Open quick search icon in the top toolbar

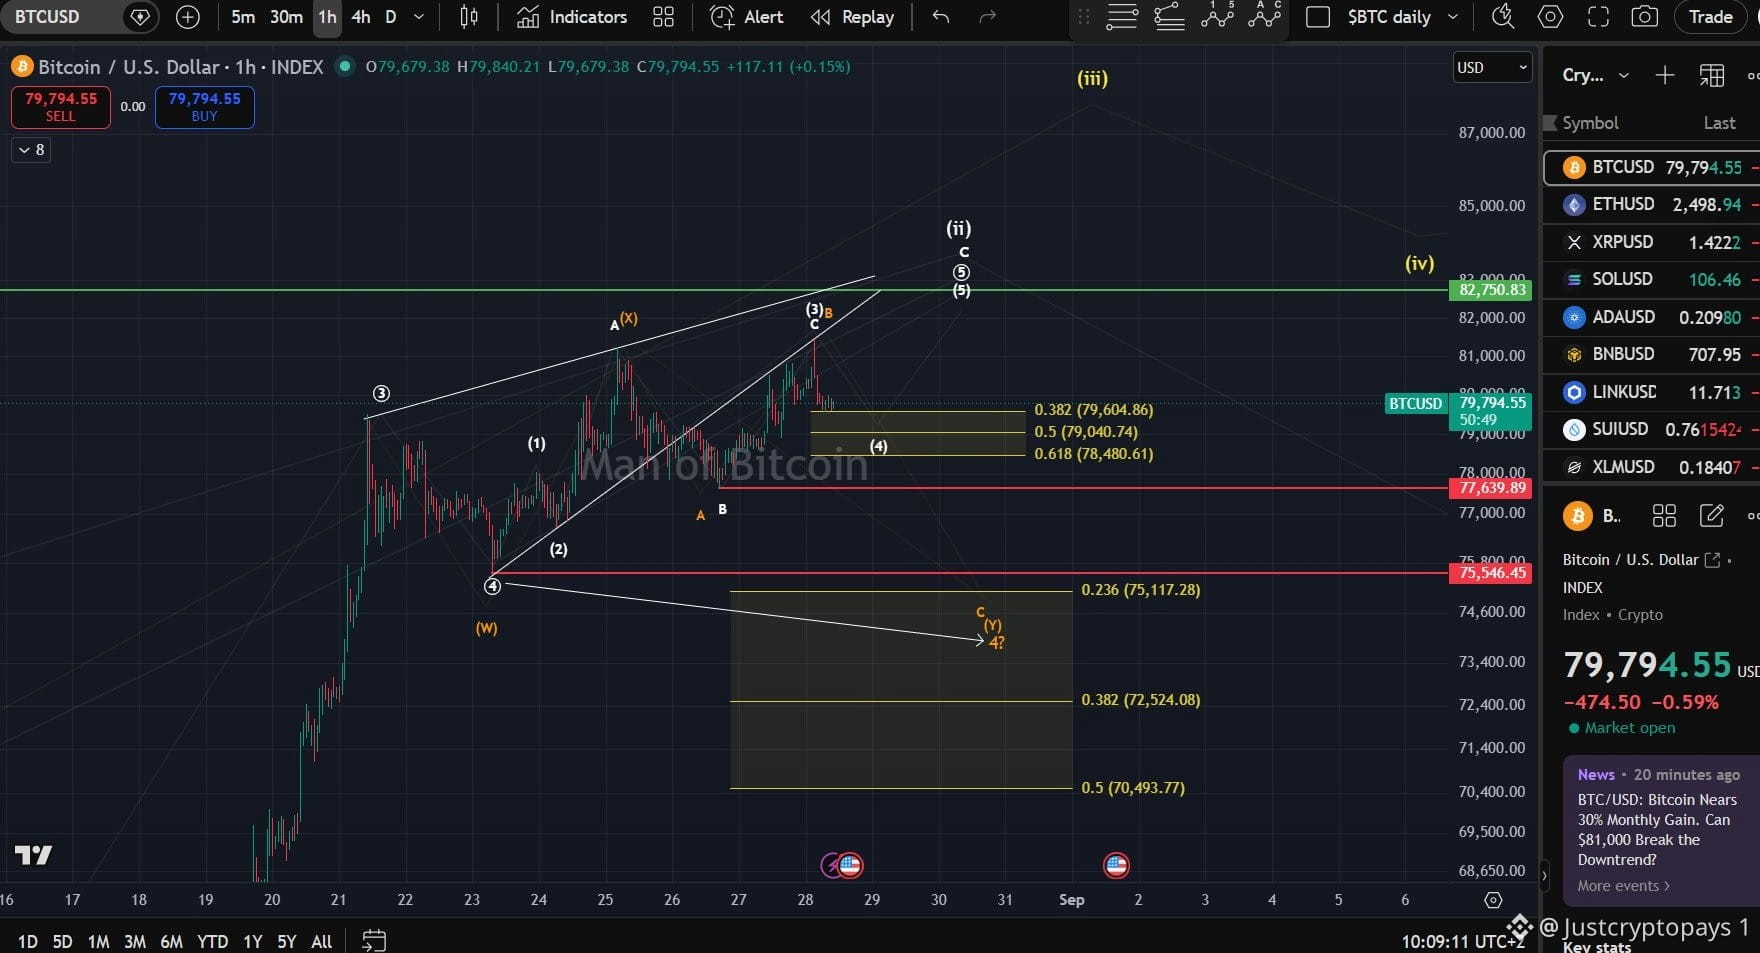1502,17
